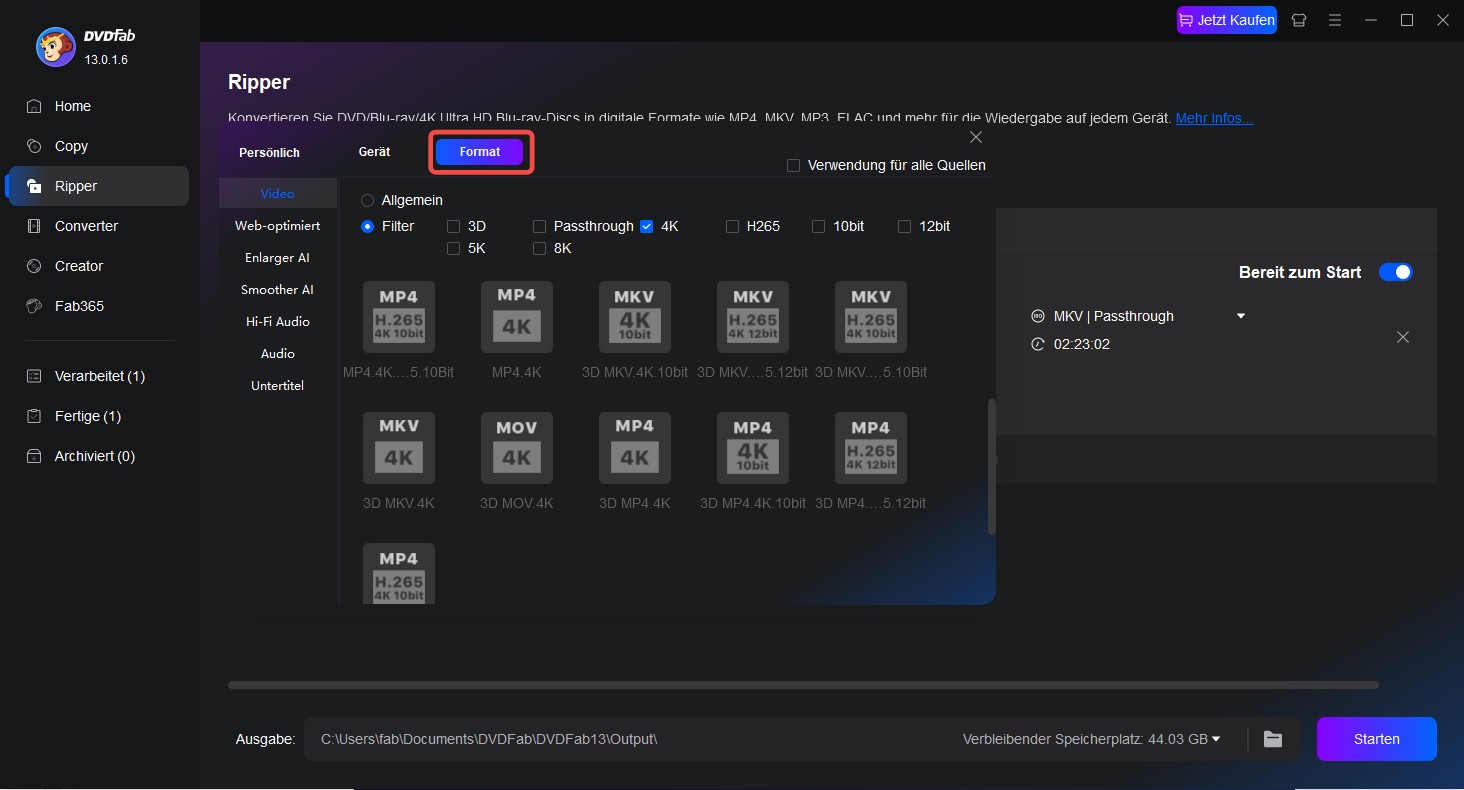Switch to the Persönlich tab
The height and width of the screenshot is (790, 1464).
point(269,153)
